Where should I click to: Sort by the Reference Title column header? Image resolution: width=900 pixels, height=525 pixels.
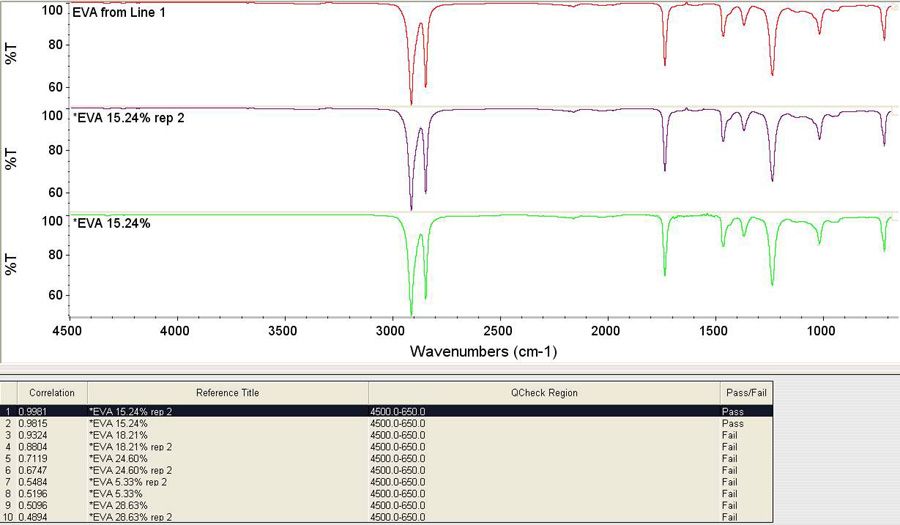click(x=228, y=393)
